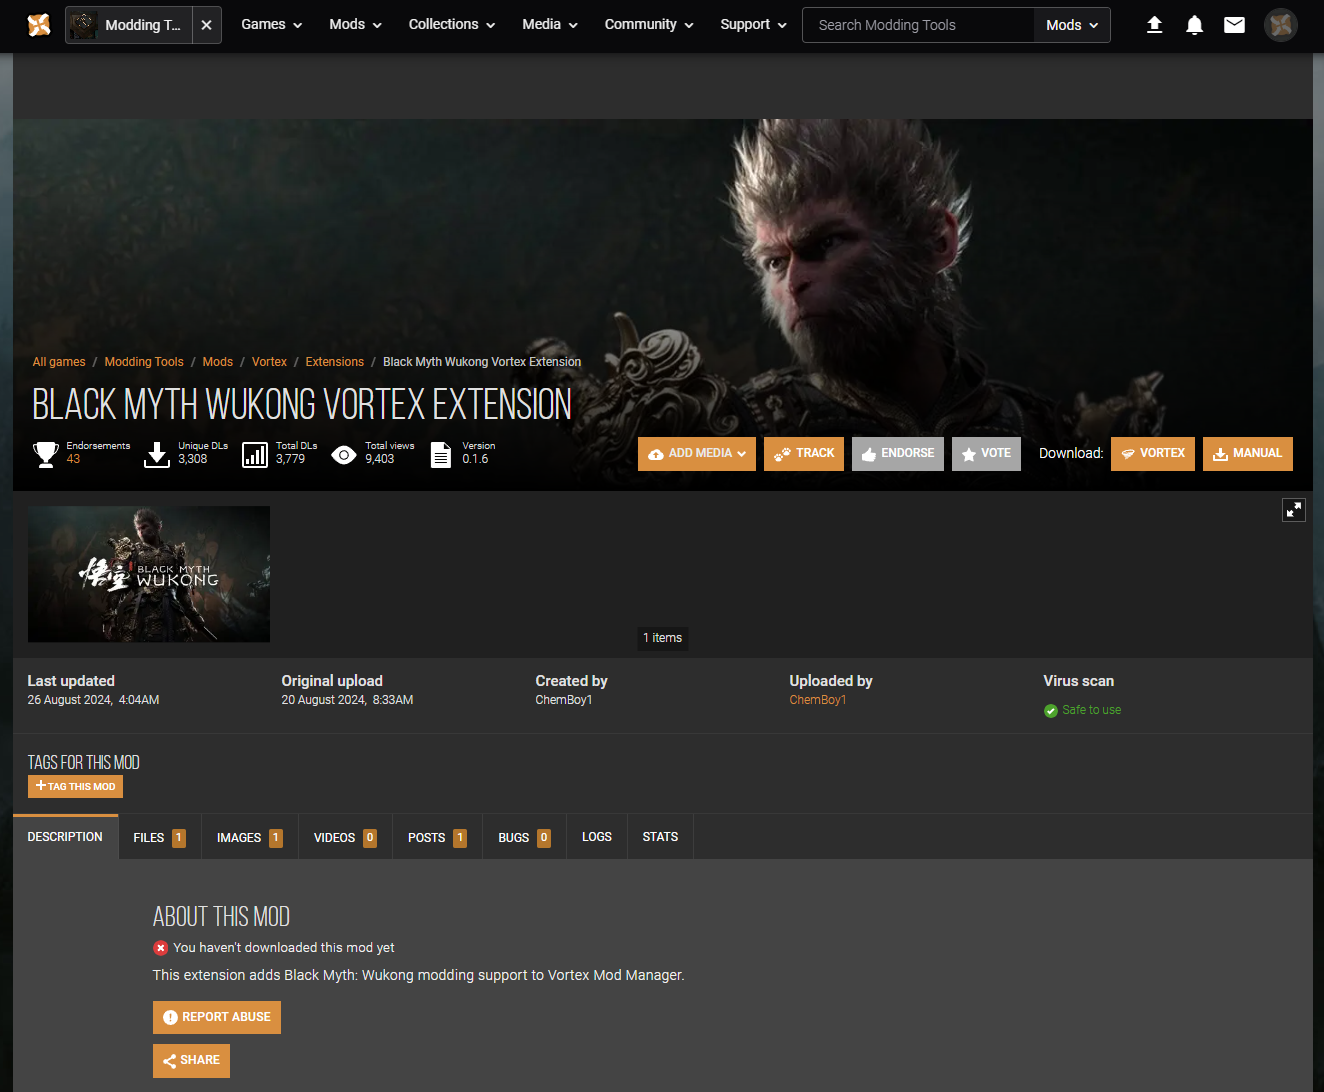Click the Safe to use virus scan link

coord(1092,710)
